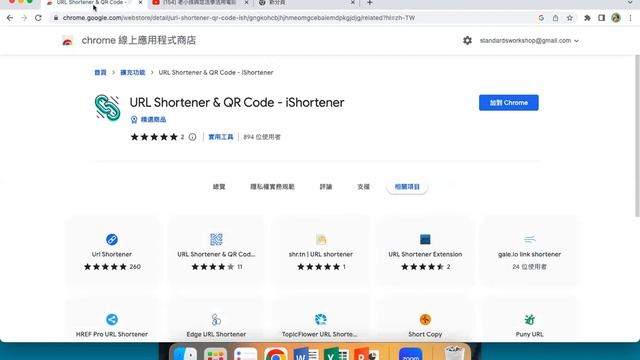
Task: Open a new browser tab
Action: 369,3
